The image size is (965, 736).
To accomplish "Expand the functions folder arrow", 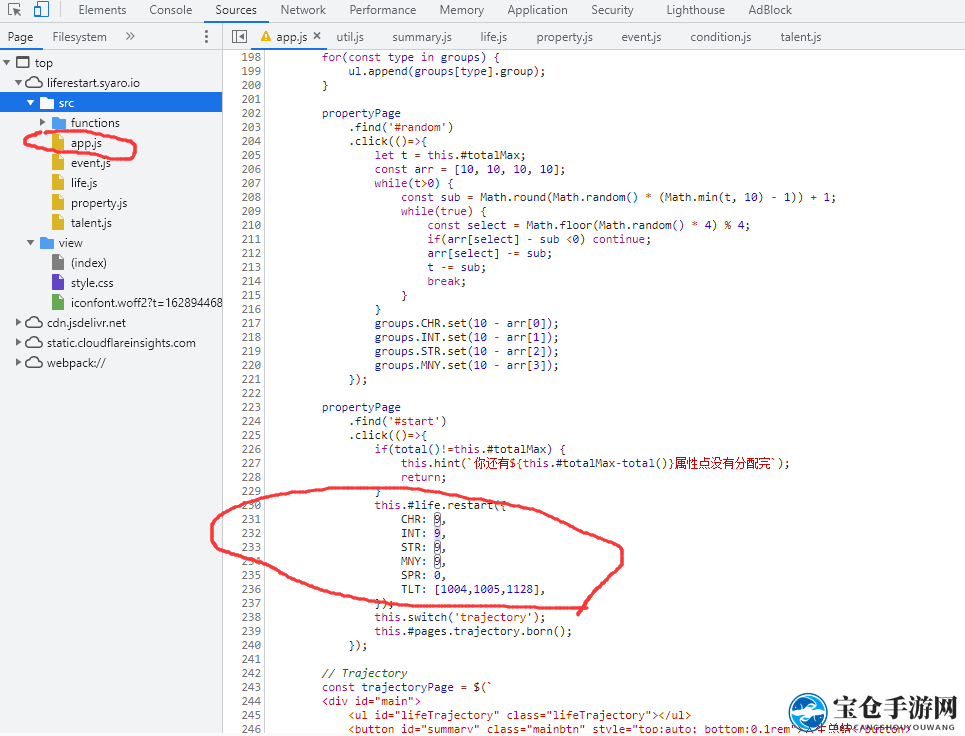I will click(42, 122).
